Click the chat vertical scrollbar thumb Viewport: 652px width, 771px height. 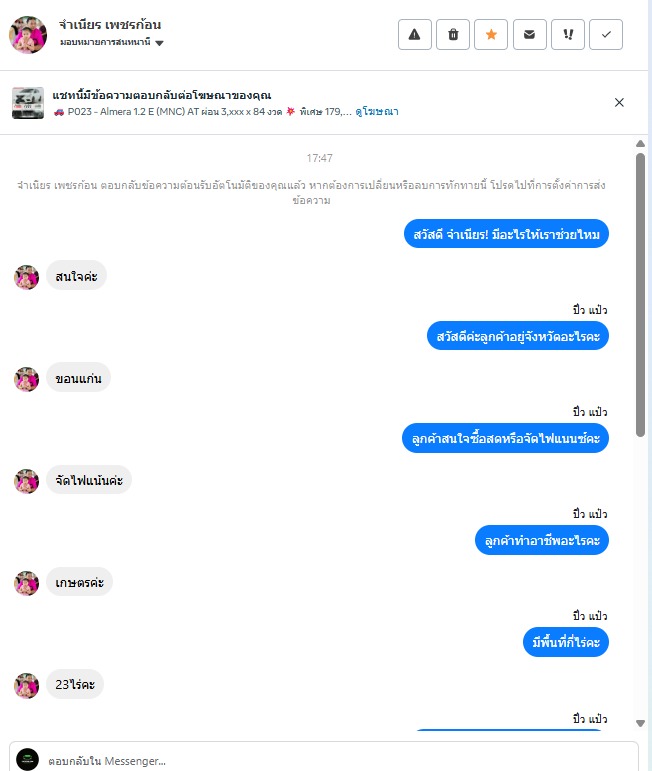click(x=640, y=295)
